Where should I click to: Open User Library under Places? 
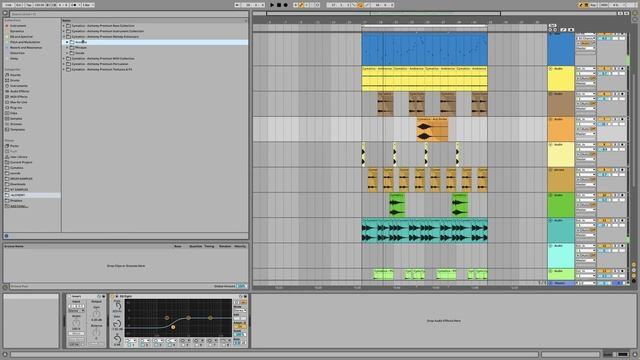point(19,157)
